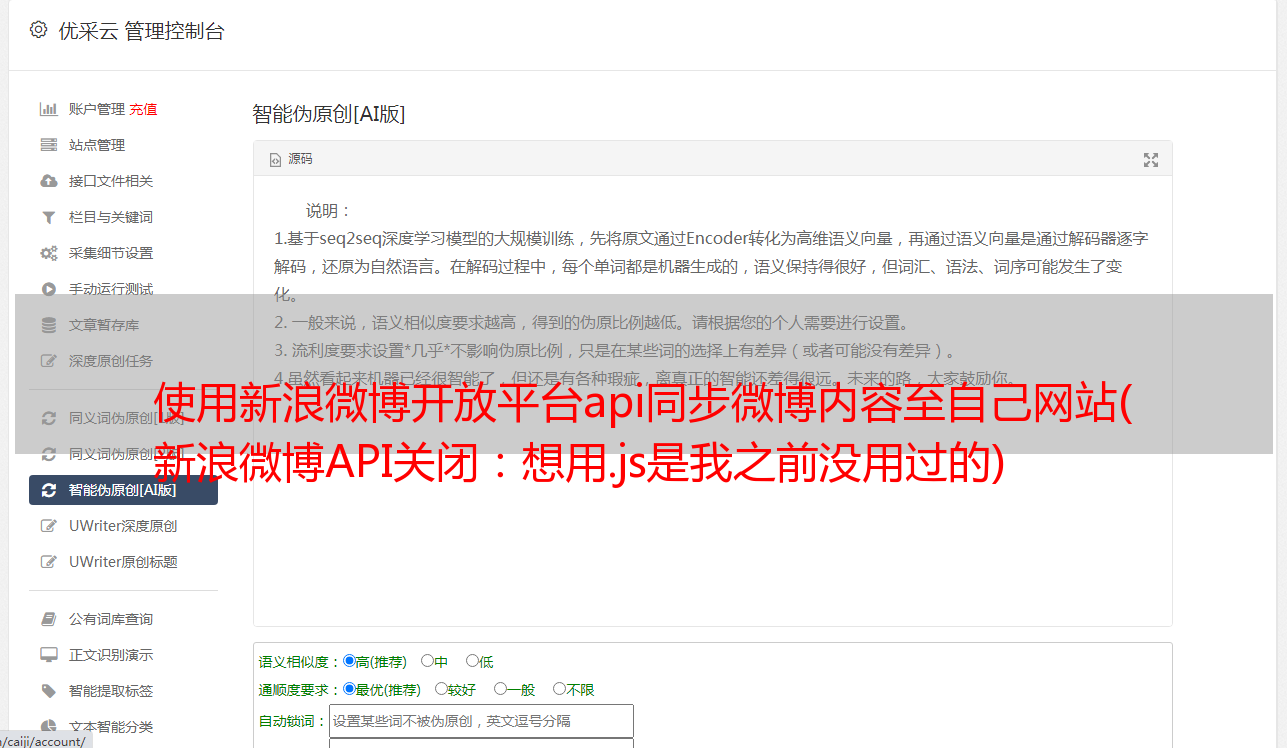This screenshot has width=1287, height=748.
Task: Click the 源码 source code icon
Action: (x=276, y=160)
